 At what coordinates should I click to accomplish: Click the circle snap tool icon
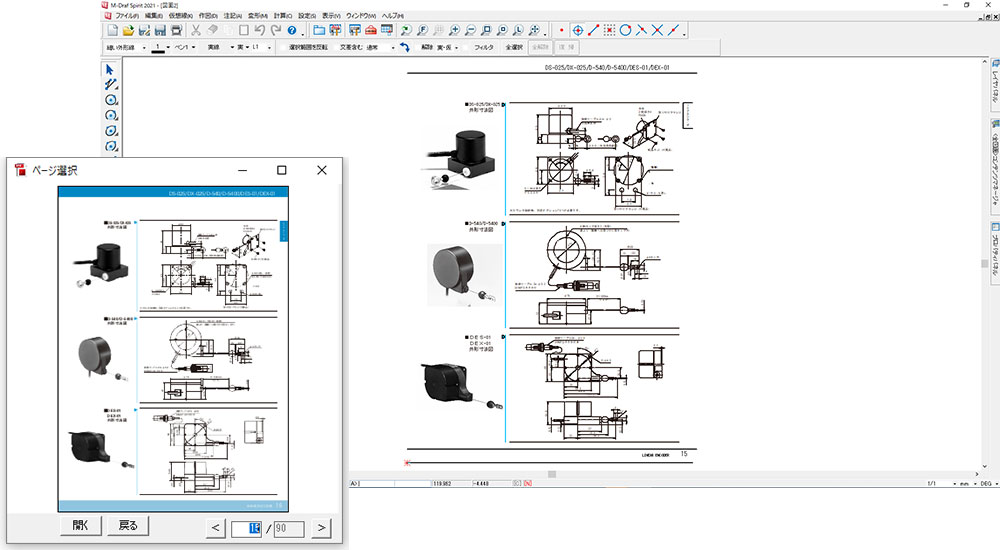tap(625, 31)
